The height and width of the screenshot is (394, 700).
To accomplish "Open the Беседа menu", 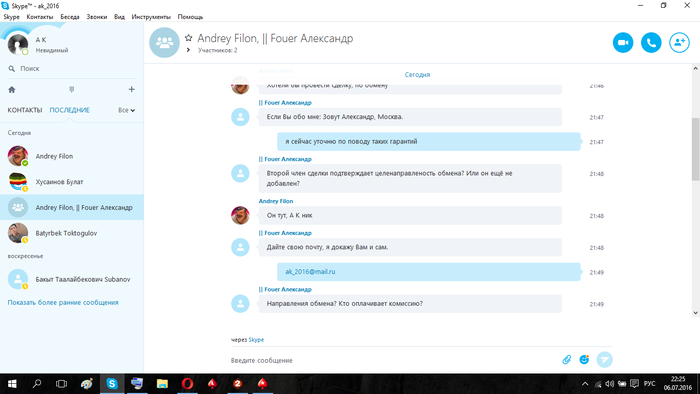I will [70, 17].
